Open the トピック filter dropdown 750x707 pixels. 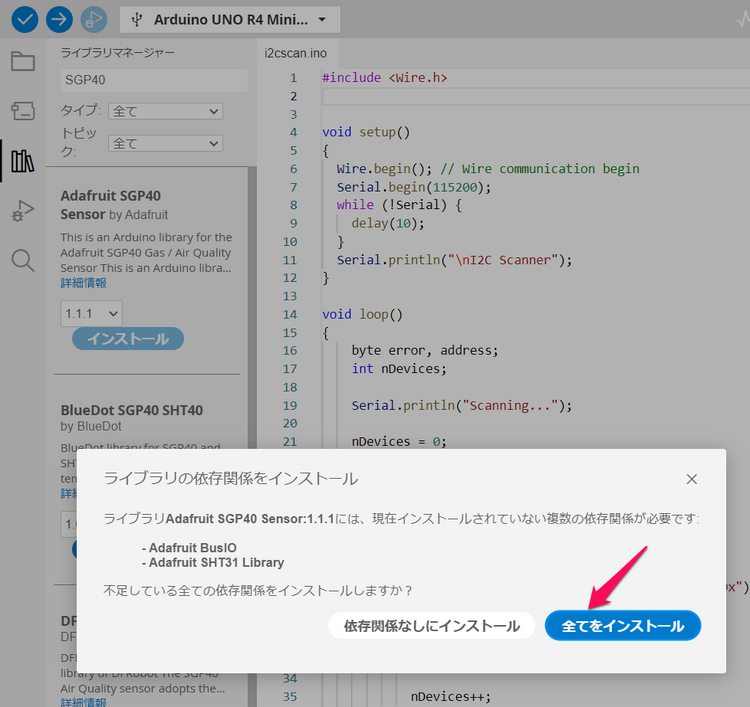165,143
